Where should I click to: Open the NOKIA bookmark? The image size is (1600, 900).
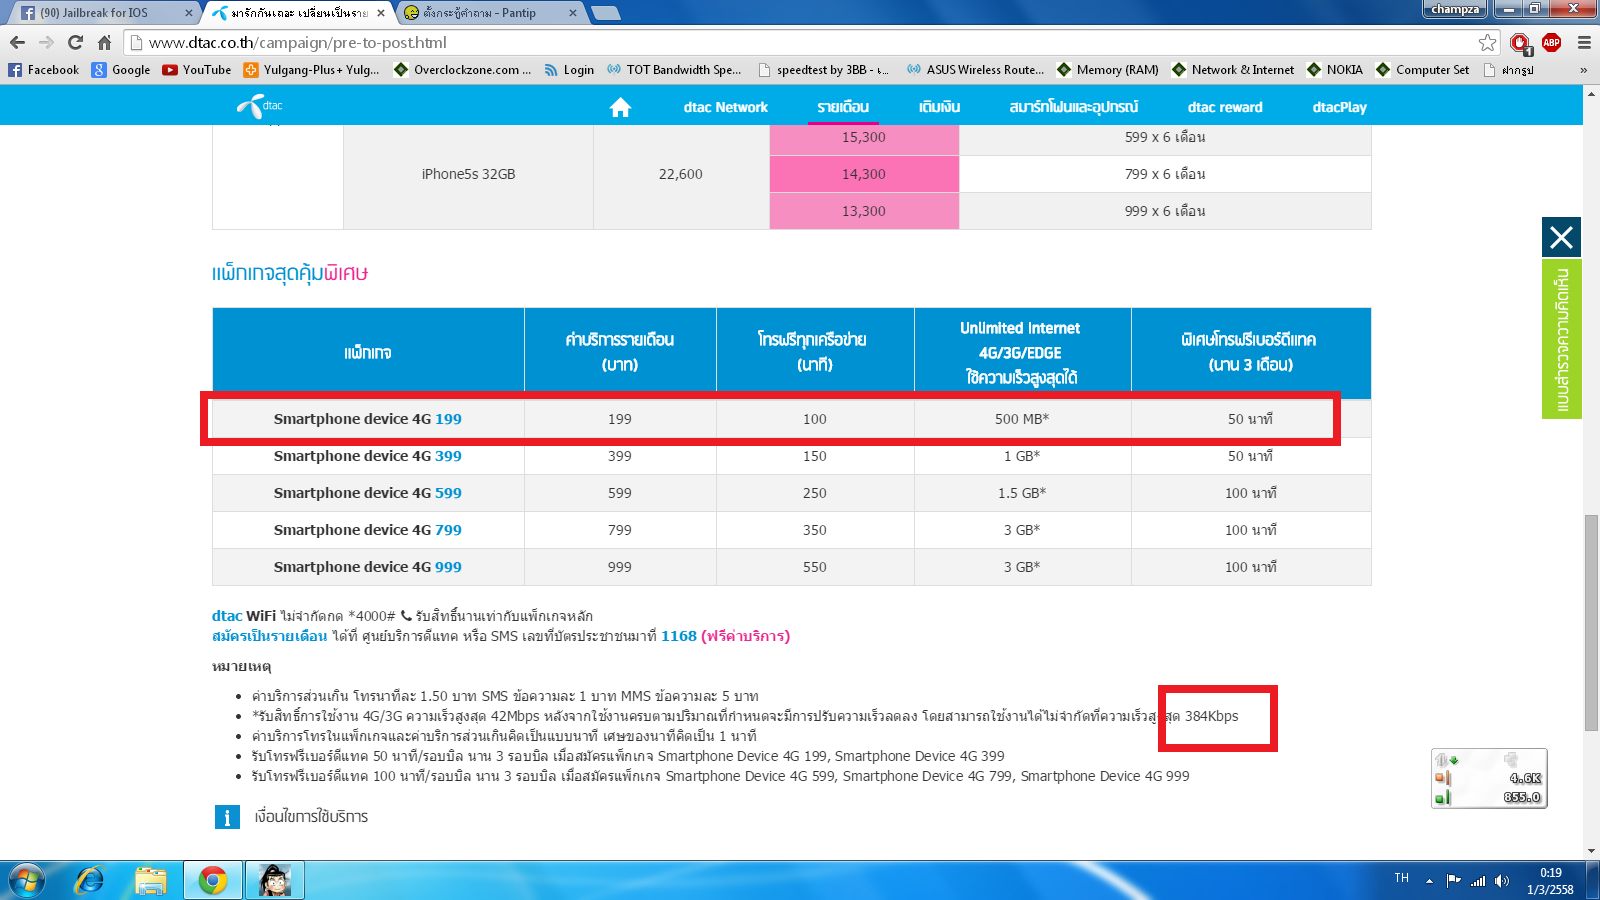[x=1335, y=70]
